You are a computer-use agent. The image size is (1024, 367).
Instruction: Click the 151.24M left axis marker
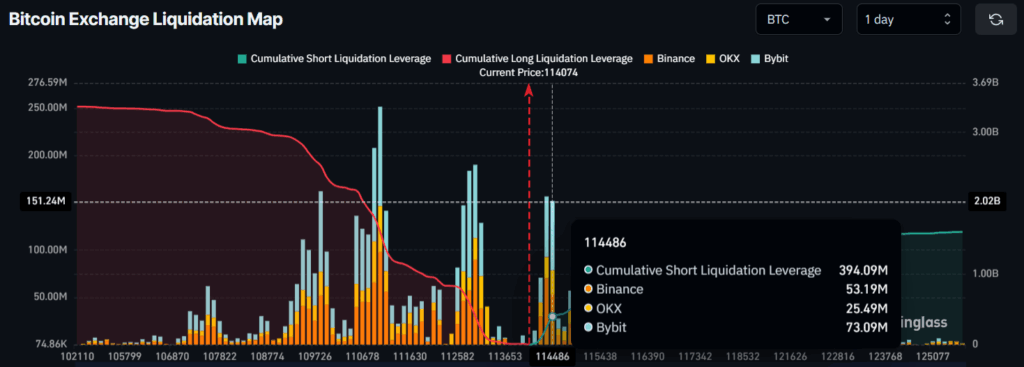click(45, 202)
